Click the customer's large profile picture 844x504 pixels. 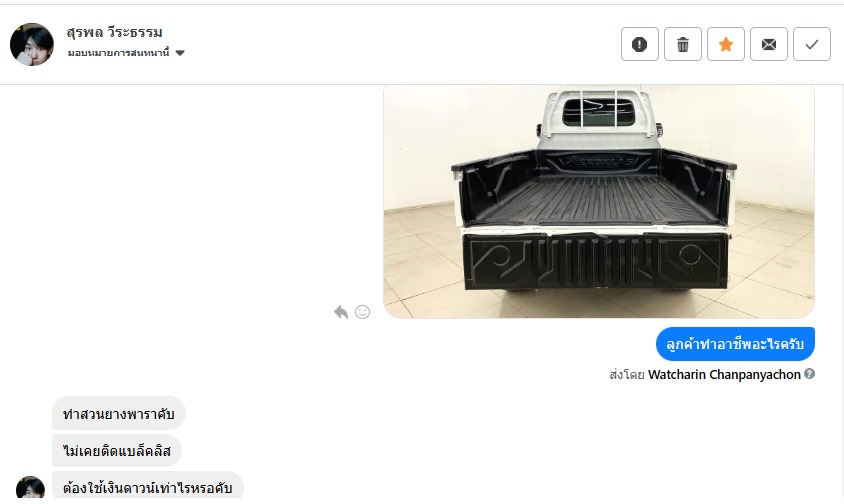point(32,45)
